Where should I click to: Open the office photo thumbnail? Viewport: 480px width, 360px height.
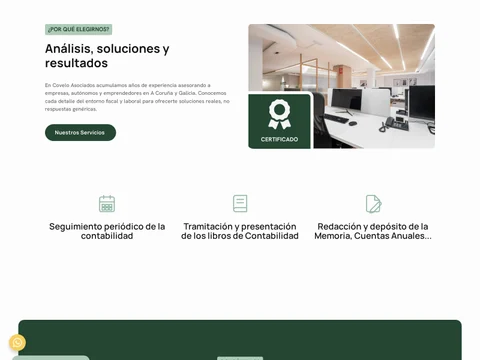click(x=342, y=86)
